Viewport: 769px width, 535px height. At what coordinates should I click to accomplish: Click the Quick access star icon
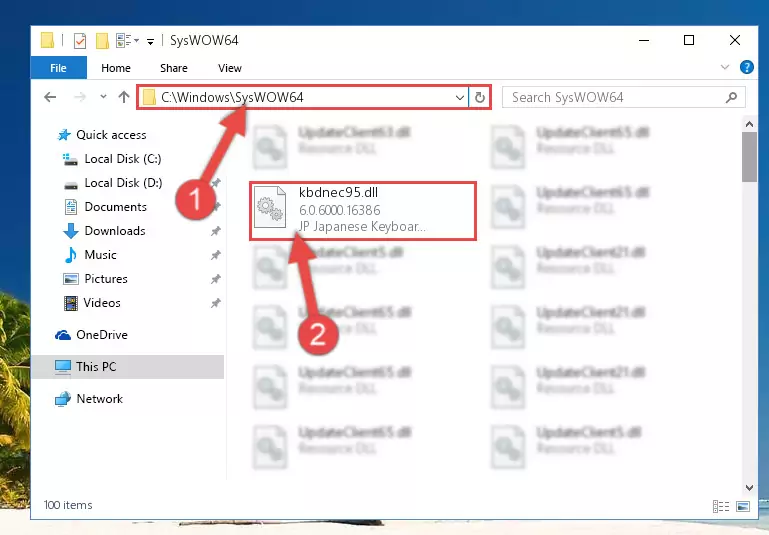(x=64, y=135)
